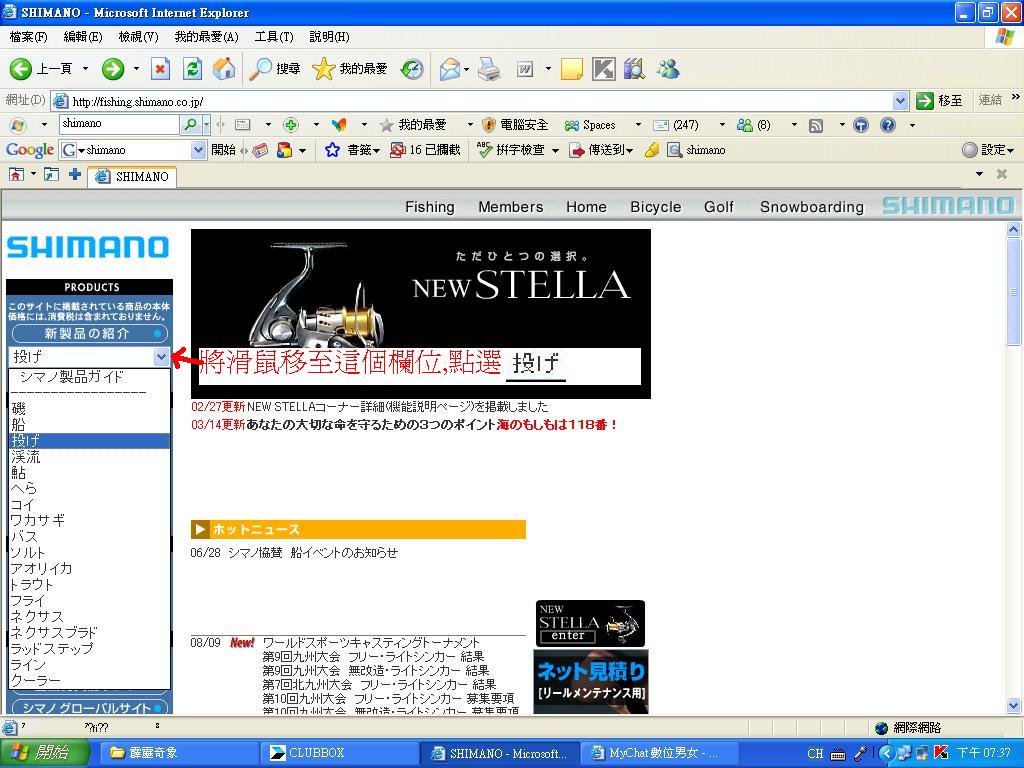Click the blue help question mark icon
The width and height of the screenshot is (1024, 768).
(888, 125)
